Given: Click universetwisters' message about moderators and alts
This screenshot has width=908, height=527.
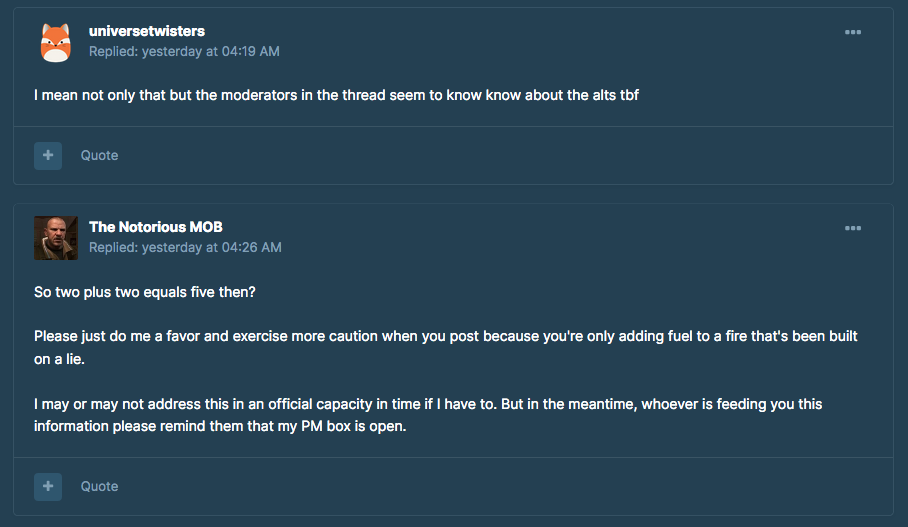Looking at the screenshot, I should [336, 95].
